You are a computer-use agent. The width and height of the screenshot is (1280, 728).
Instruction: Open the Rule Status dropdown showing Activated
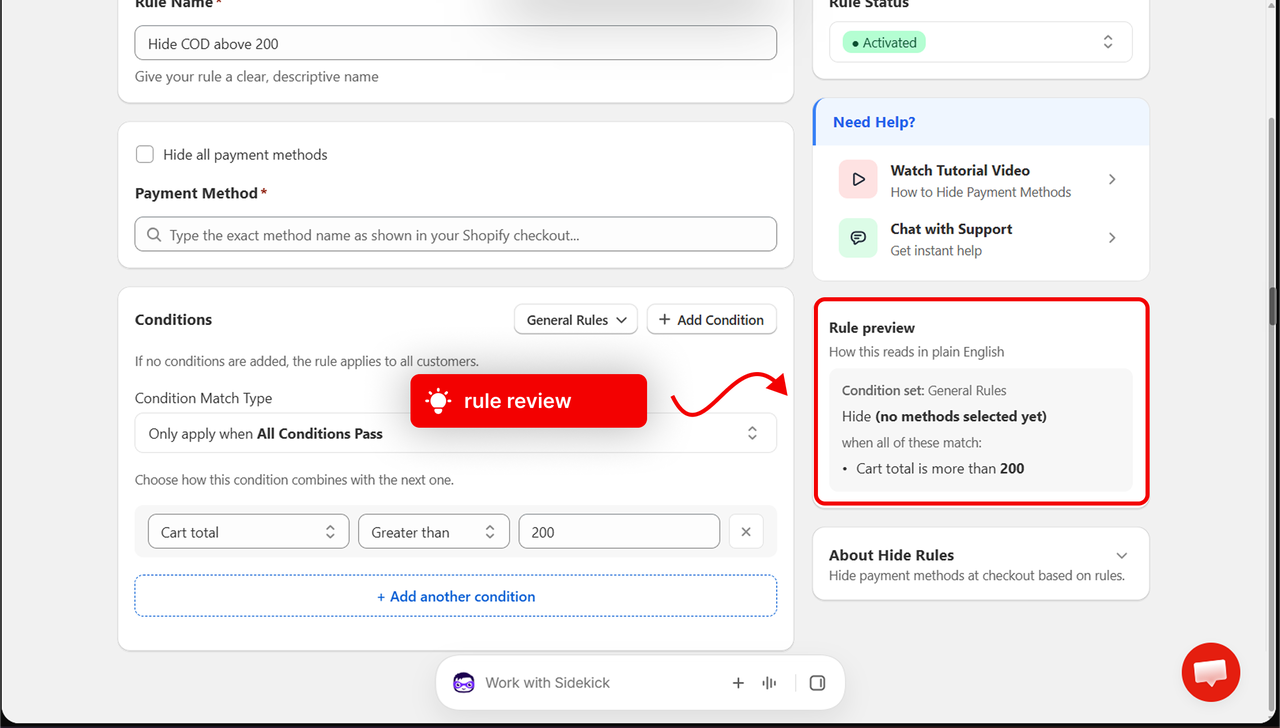click(981, 43)
